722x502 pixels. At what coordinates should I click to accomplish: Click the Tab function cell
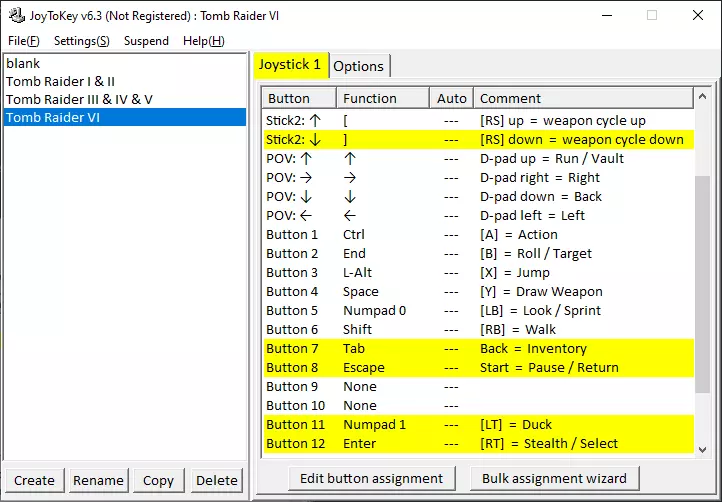tap(354, 349)
